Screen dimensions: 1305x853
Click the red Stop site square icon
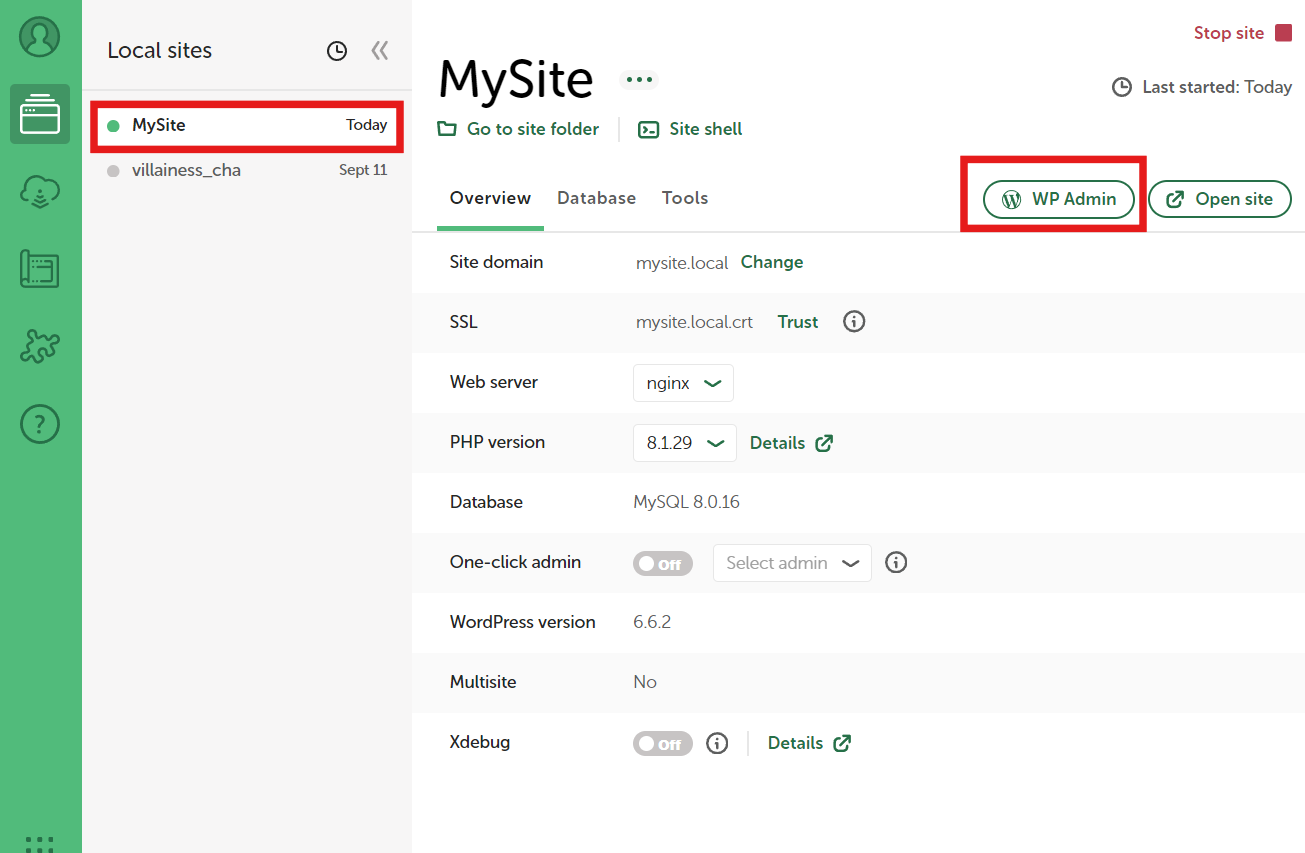pos(1284,33)
